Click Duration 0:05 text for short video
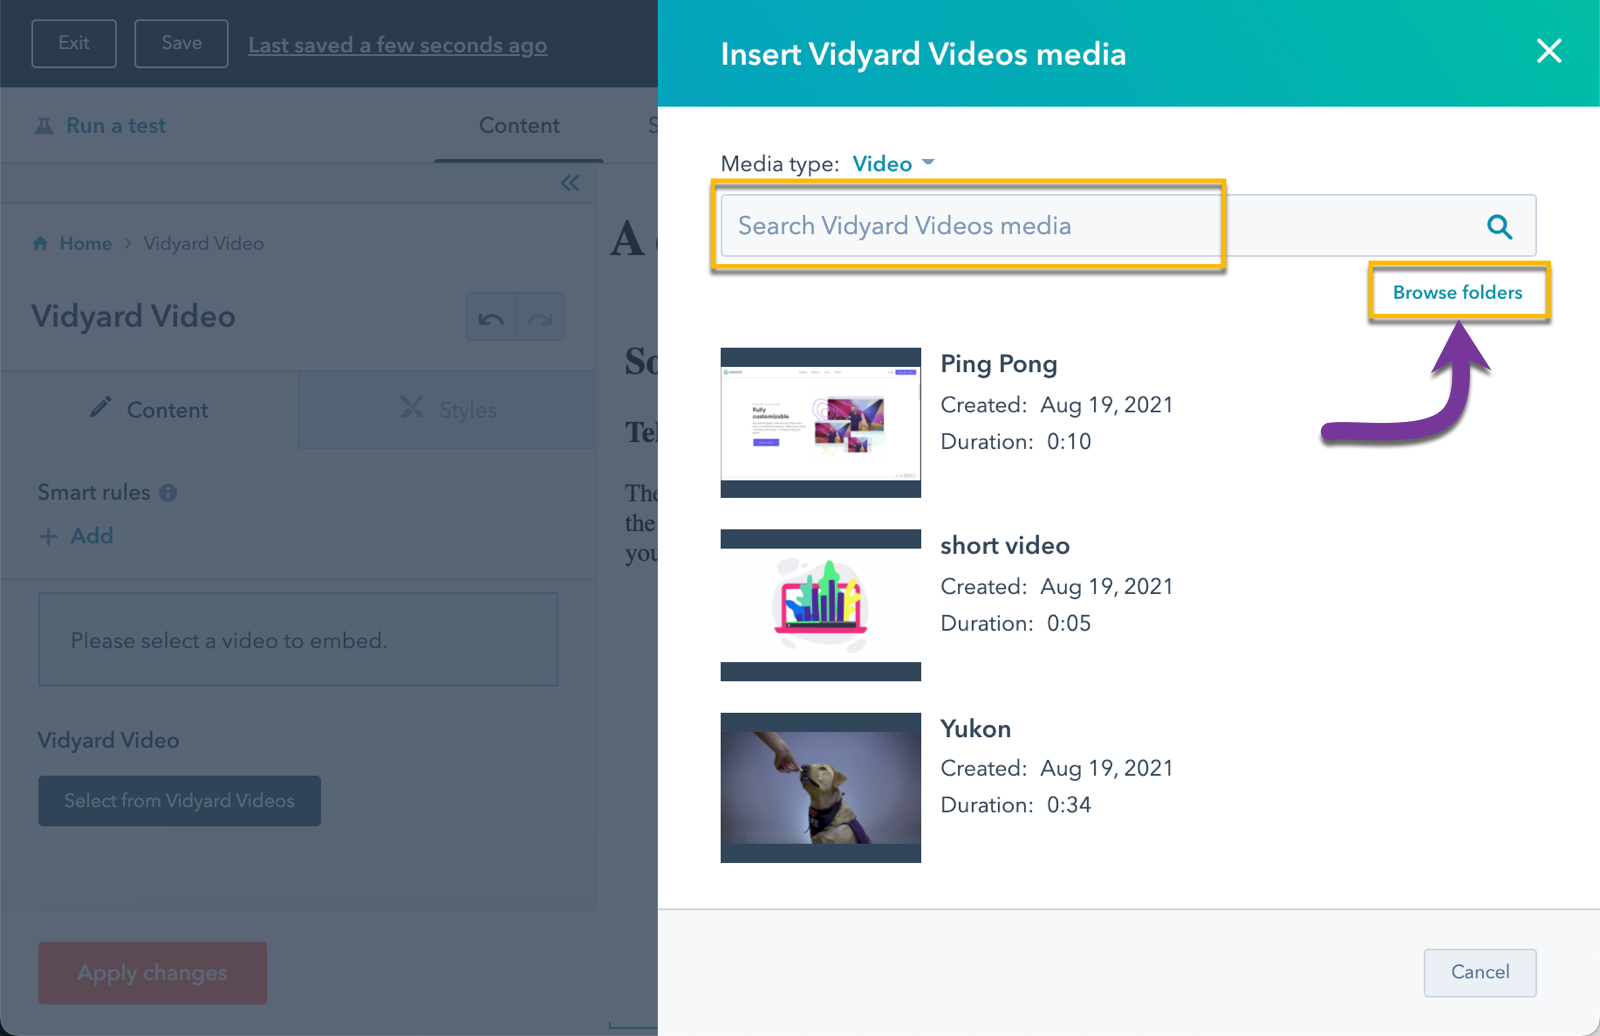 (1015, 623)
